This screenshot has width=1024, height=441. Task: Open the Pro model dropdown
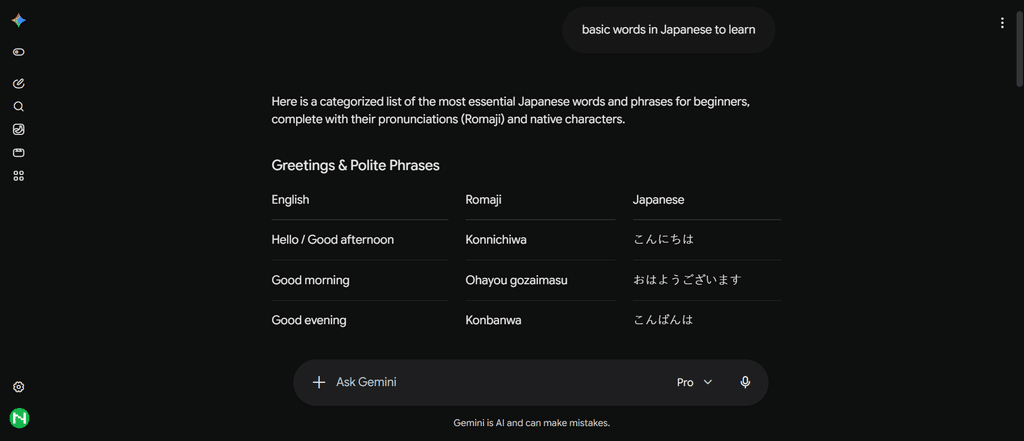click(x=694, y=382)
